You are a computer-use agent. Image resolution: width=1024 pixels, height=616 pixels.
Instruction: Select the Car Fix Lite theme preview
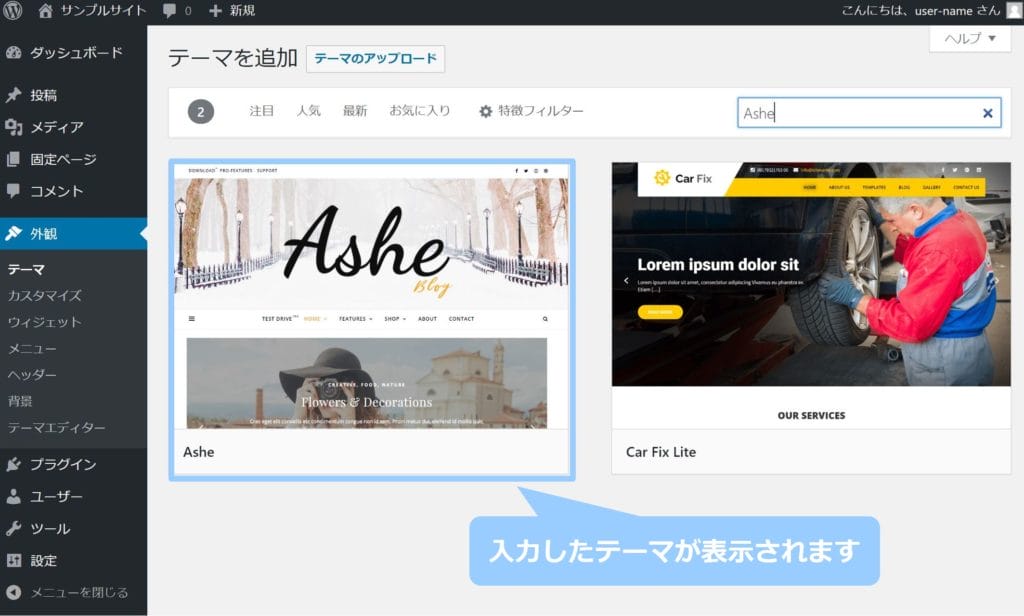[x=811, y=296]
